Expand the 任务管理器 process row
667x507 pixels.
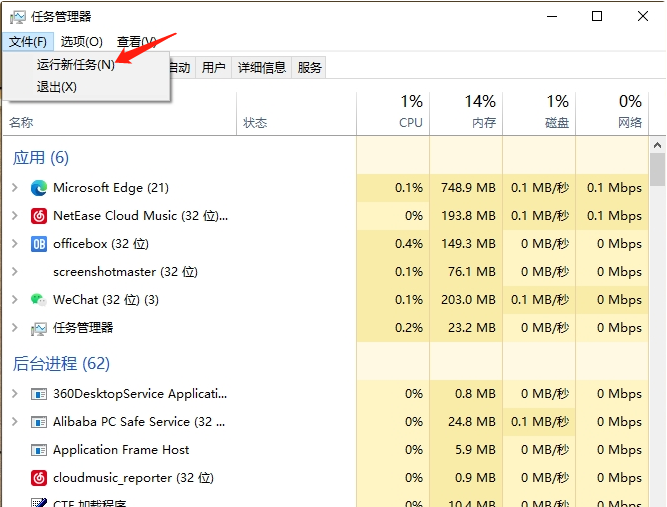(x=15, y=328)
